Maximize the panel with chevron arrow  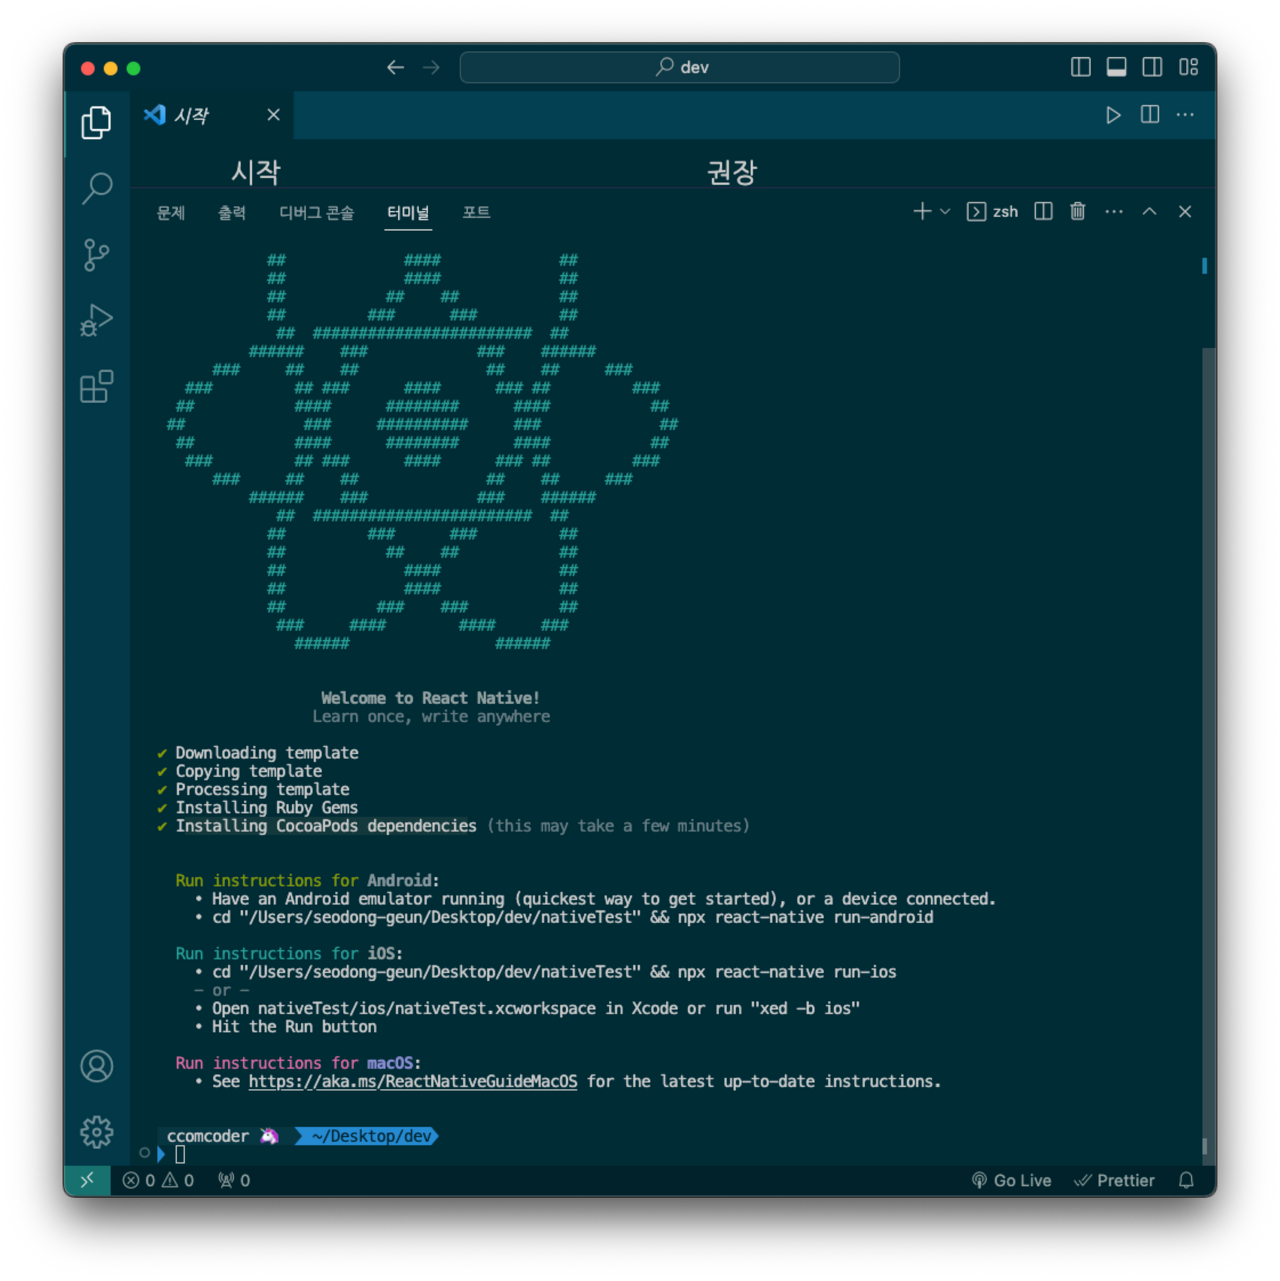1149,211
